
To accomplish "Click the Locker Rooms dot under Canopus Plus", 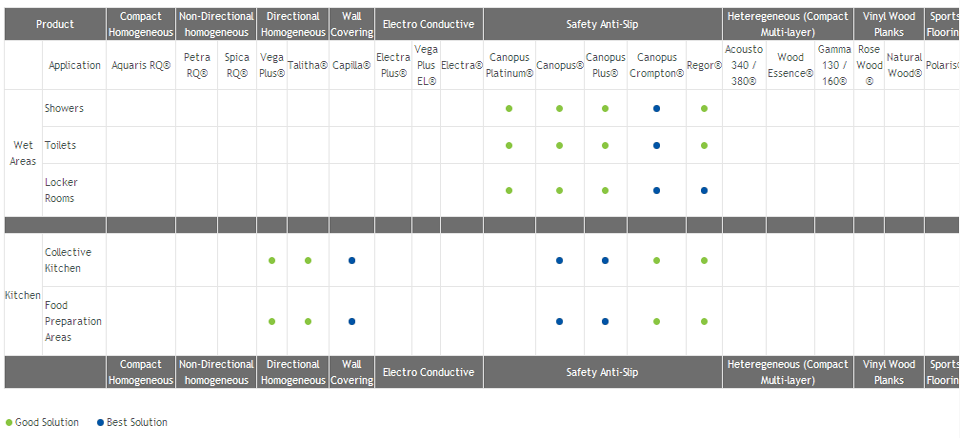I will tap(605, 191).
